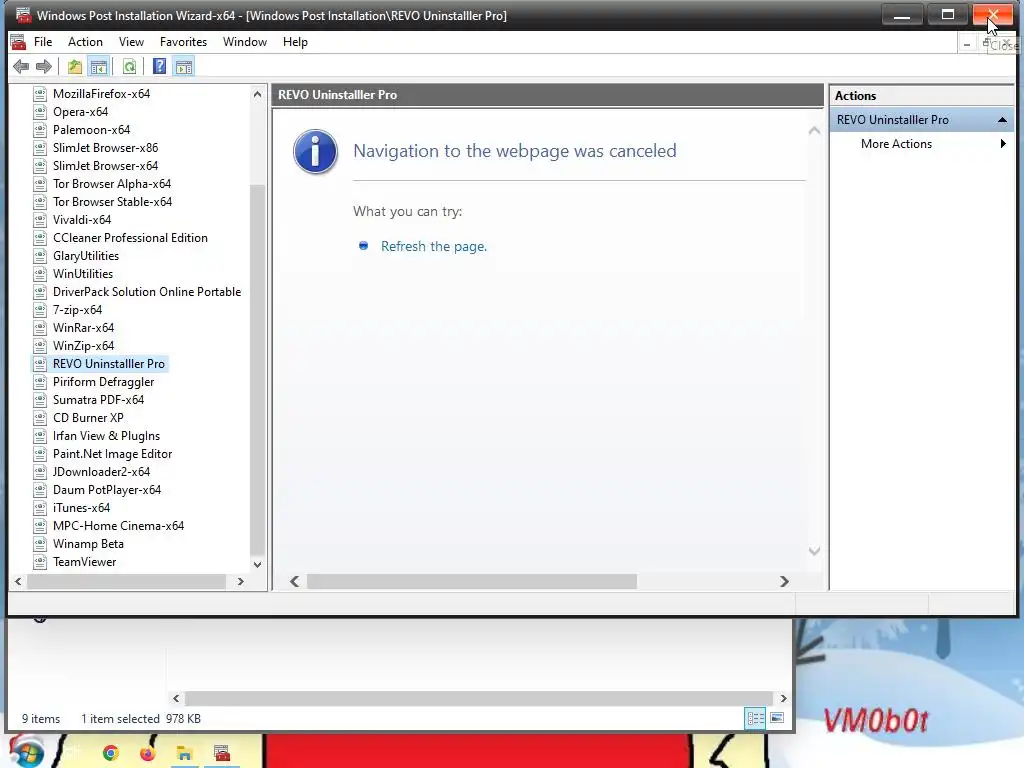The width and height of the screenshot is (1024, 768).
Task: Click the icon next to Vivaldi-x64
Action: click(40, 219)
